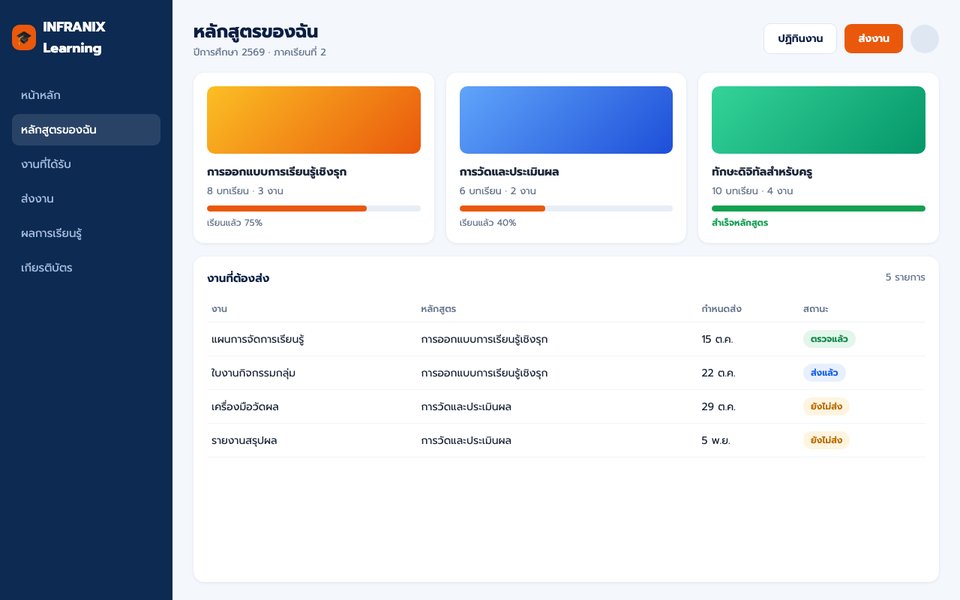Click the course title ทักษะดิจิทัลสำหรับครู

pos(762,172)
